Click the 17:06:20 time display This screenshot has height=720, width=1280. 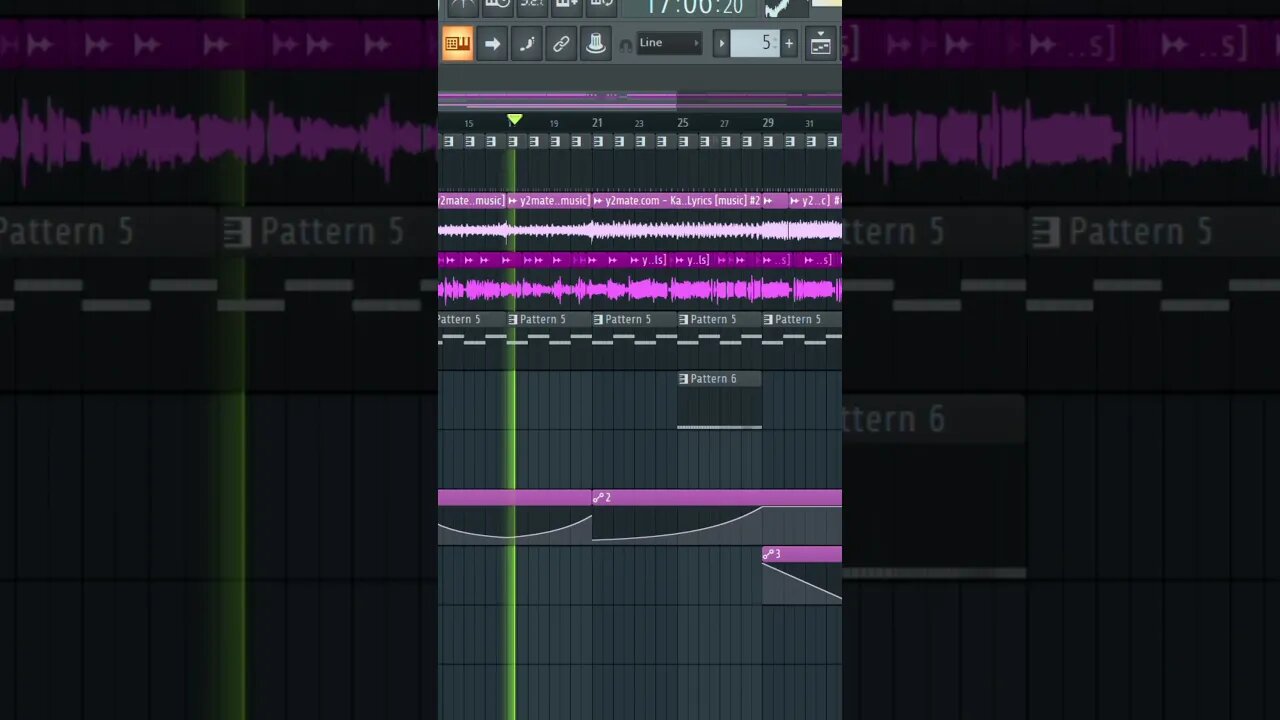point(694,8)
